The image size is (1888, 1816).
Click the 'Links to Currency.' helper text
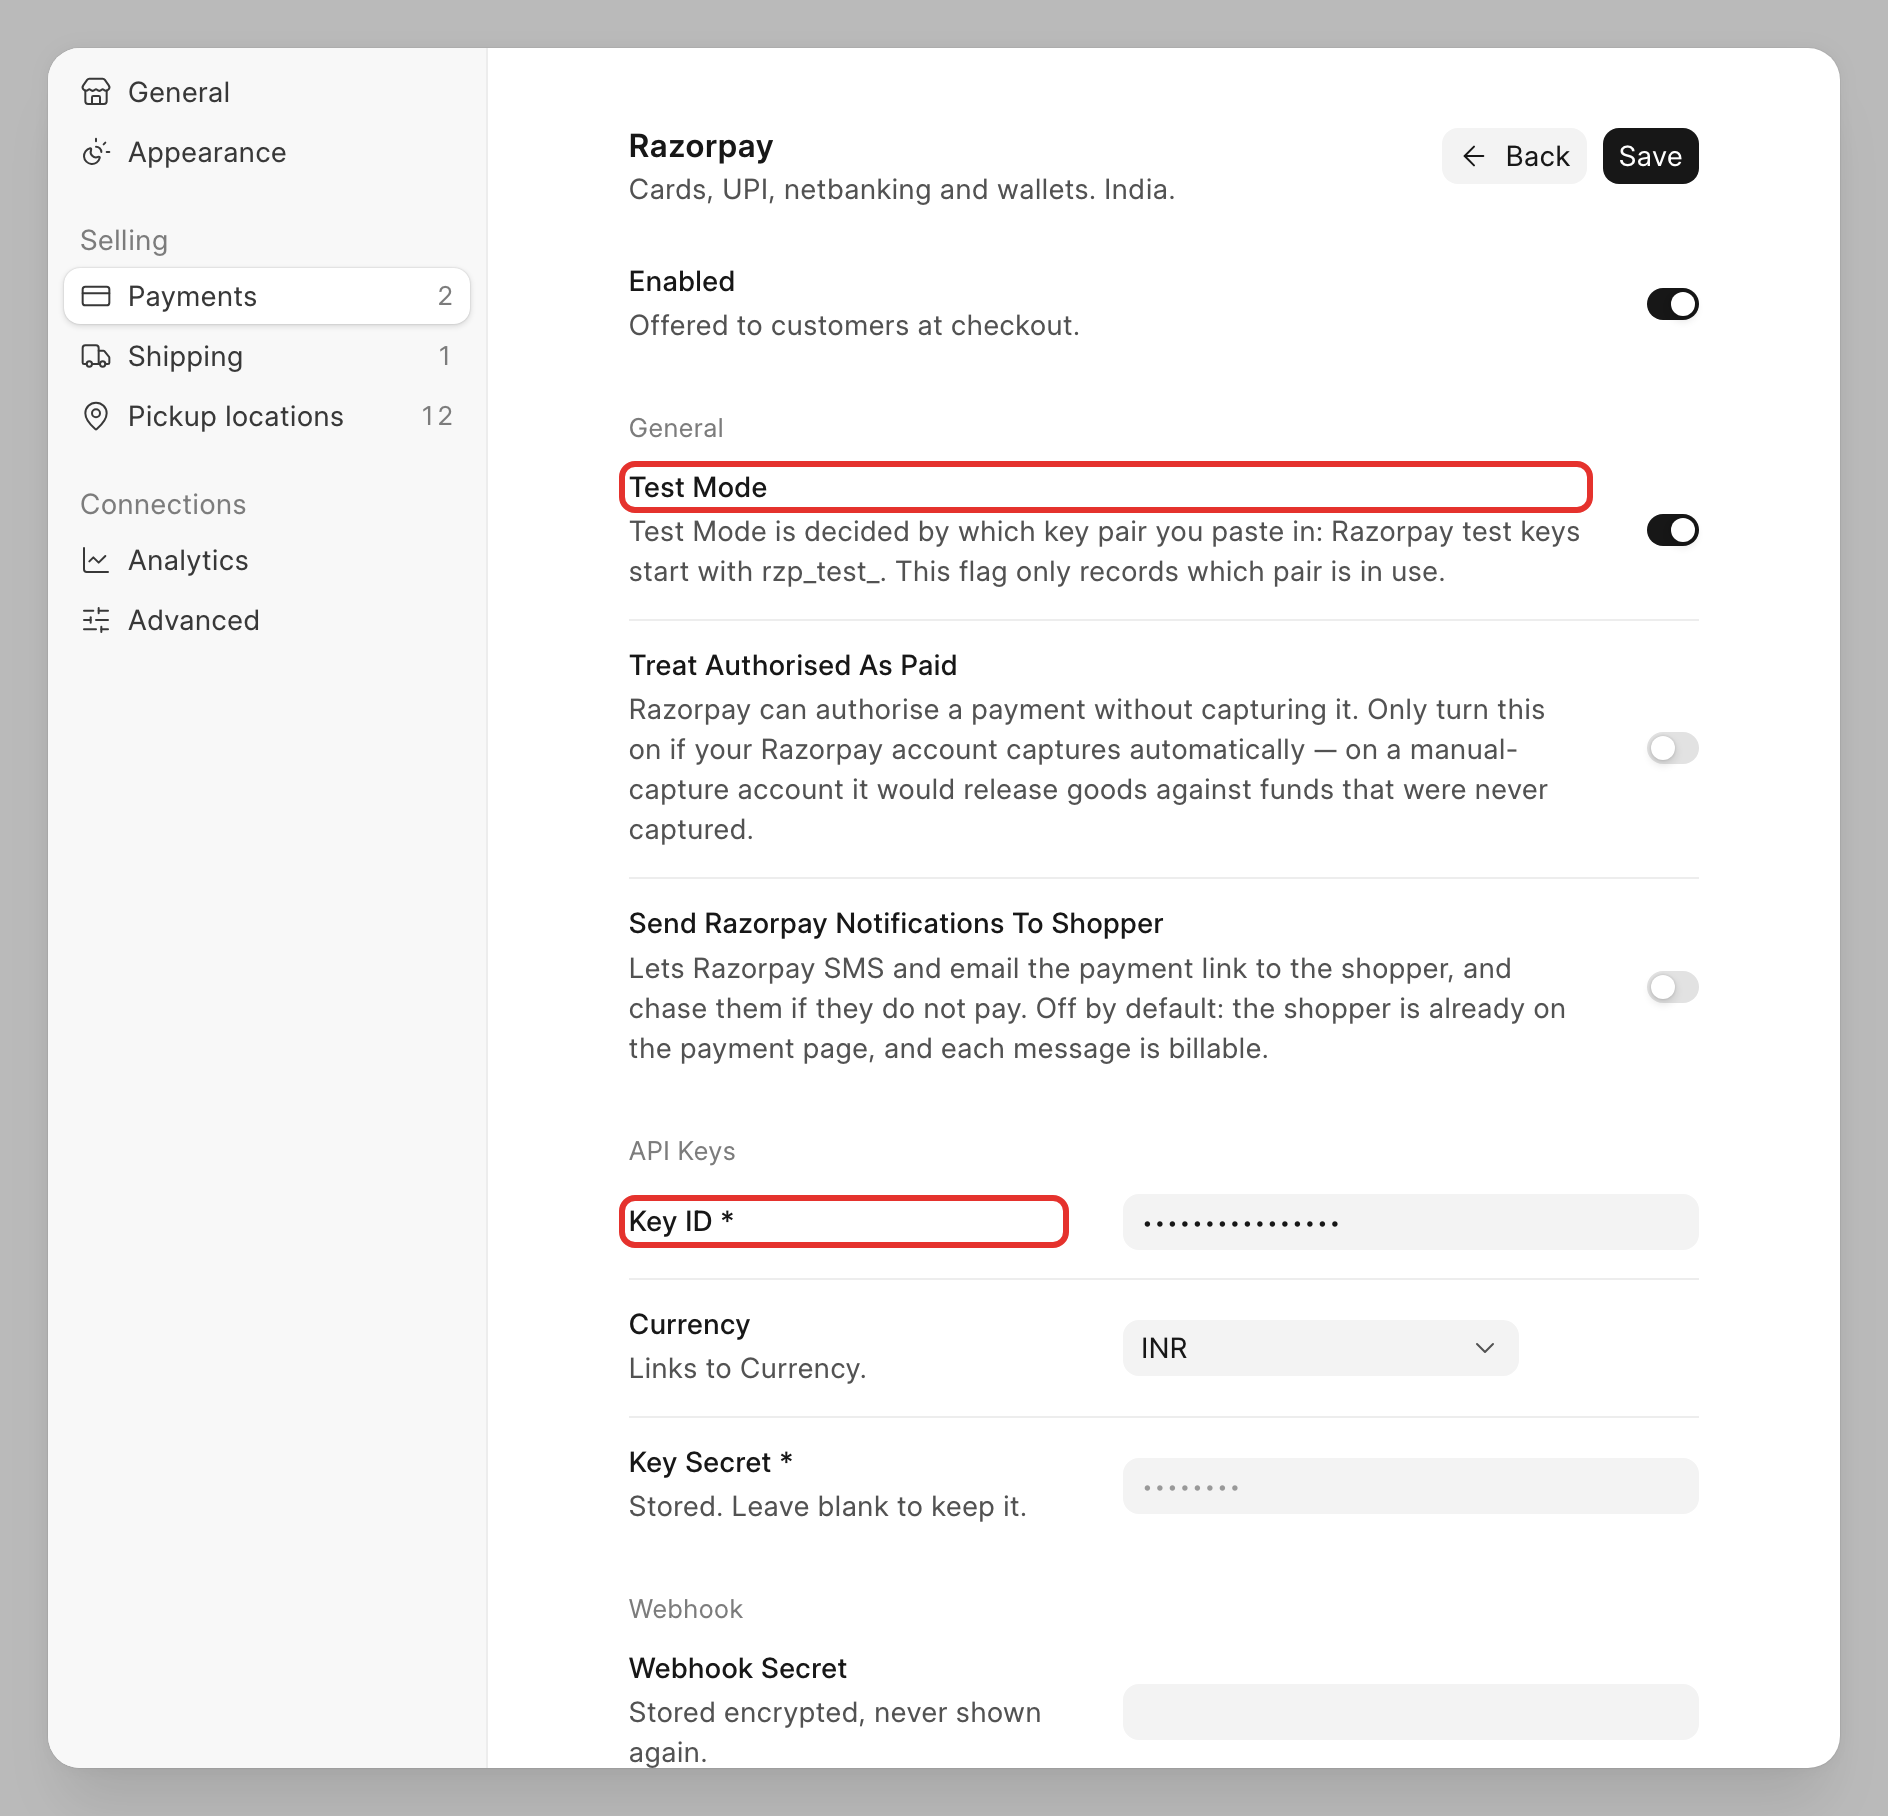click(747, 1369)
